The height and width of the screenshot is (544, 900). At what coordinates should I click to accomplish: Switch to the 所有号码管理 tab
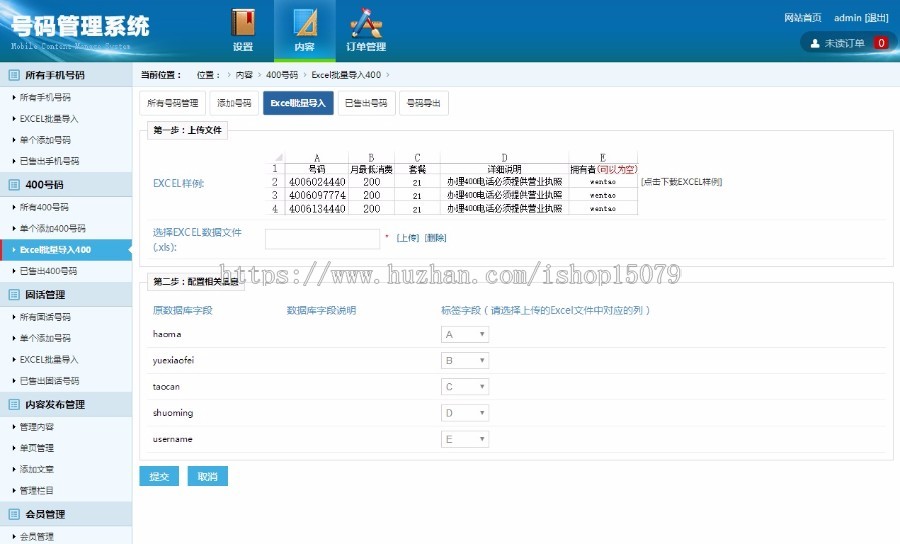(173, 103)
